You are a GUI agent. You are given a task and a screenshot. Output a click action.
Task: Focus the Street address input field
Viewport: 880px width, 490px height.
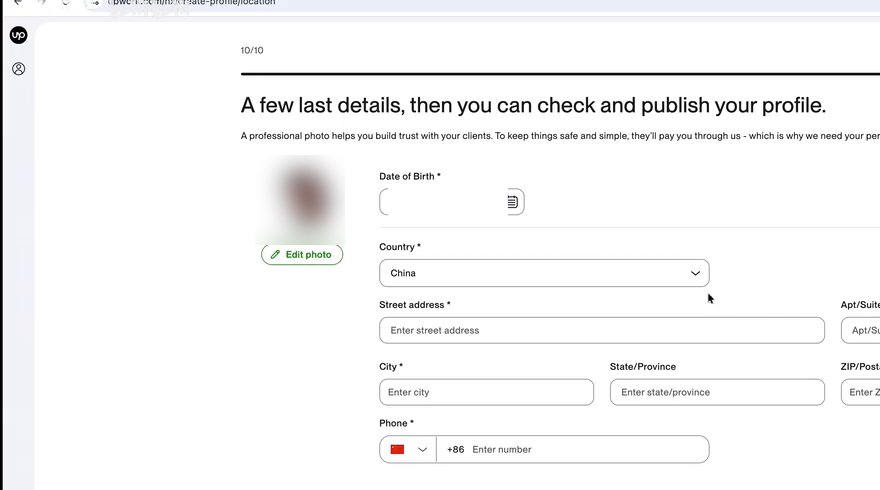point(602,331)
